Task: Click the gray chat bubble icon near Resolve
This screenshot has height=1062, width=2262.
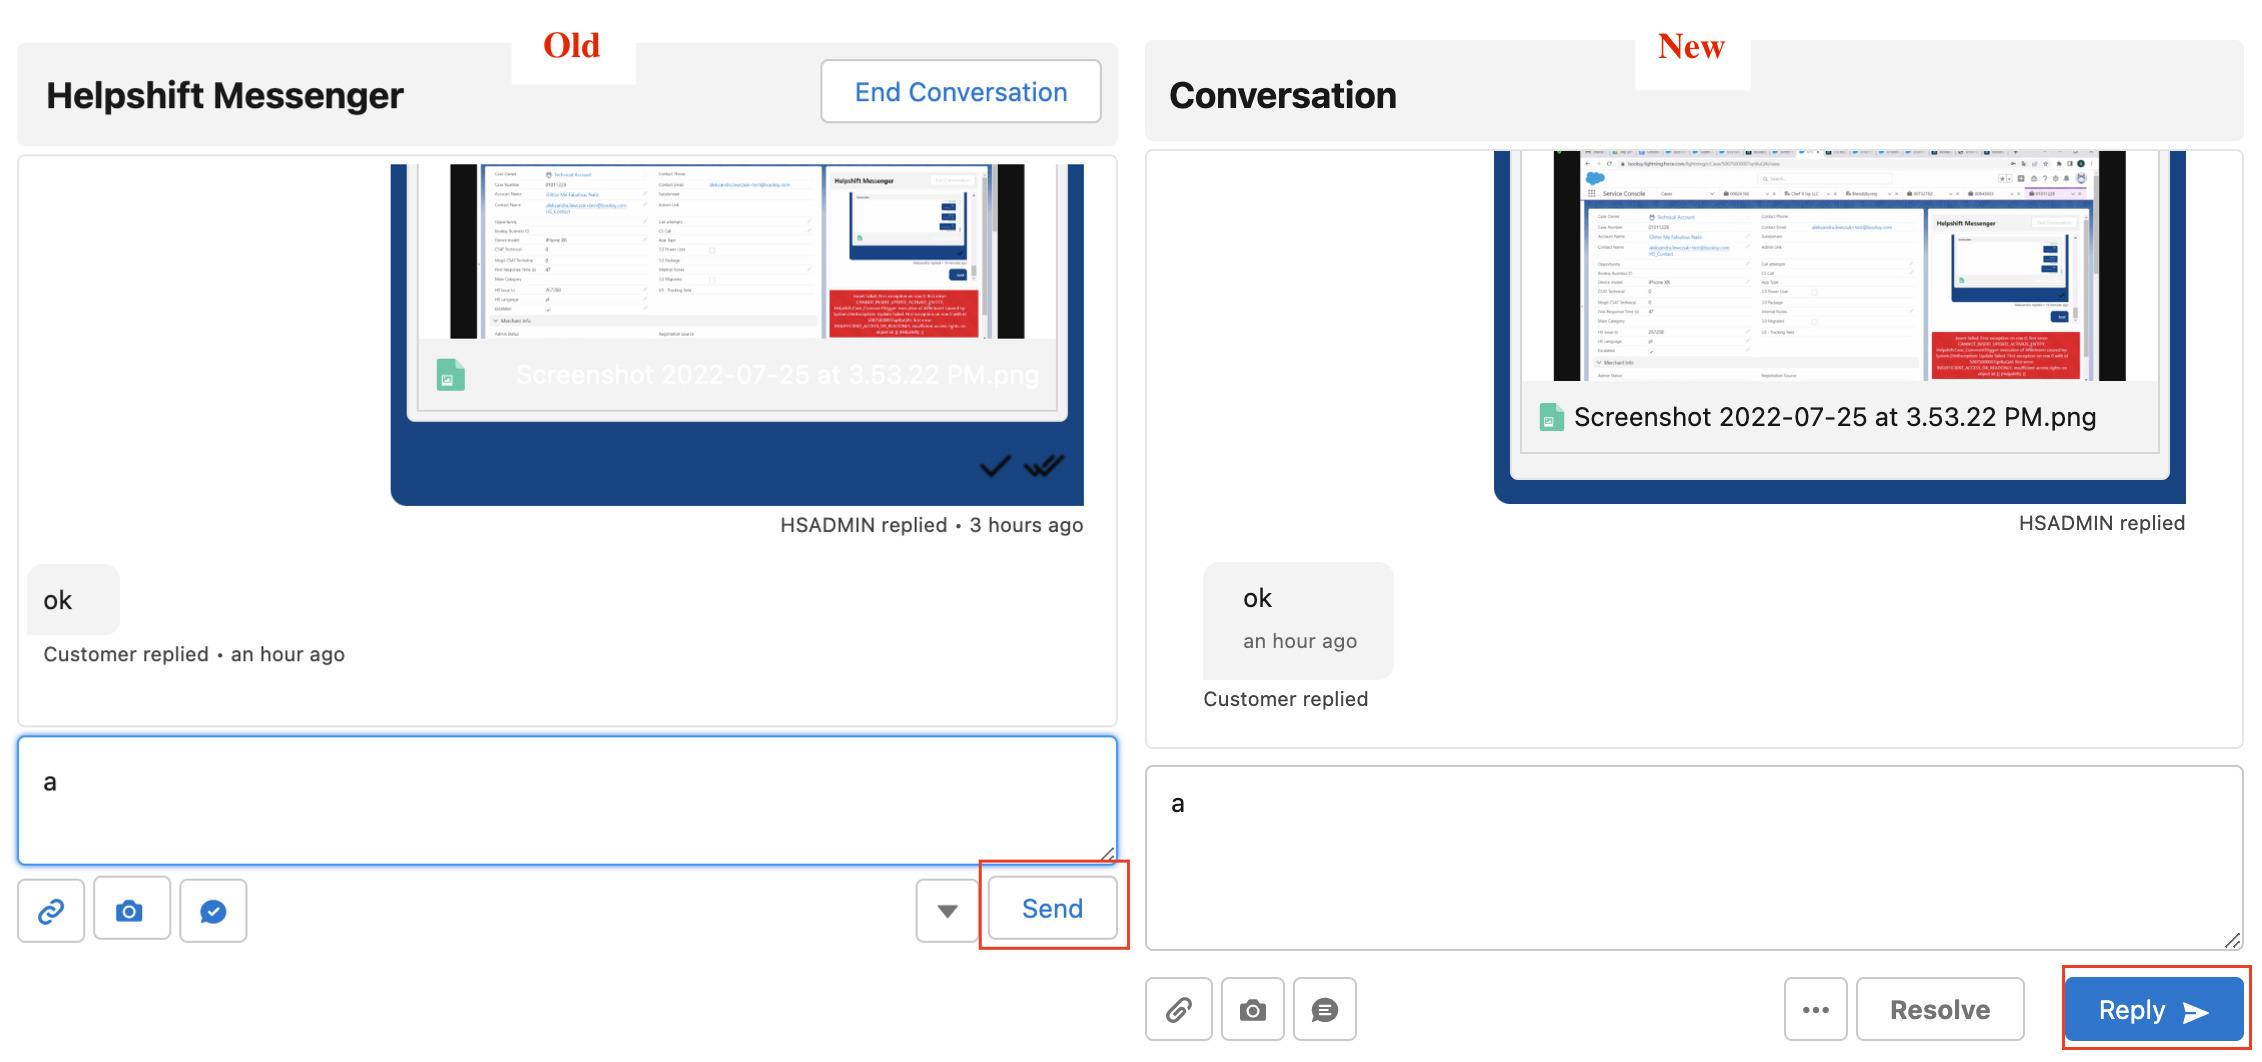Action: pos(1324,1010)
